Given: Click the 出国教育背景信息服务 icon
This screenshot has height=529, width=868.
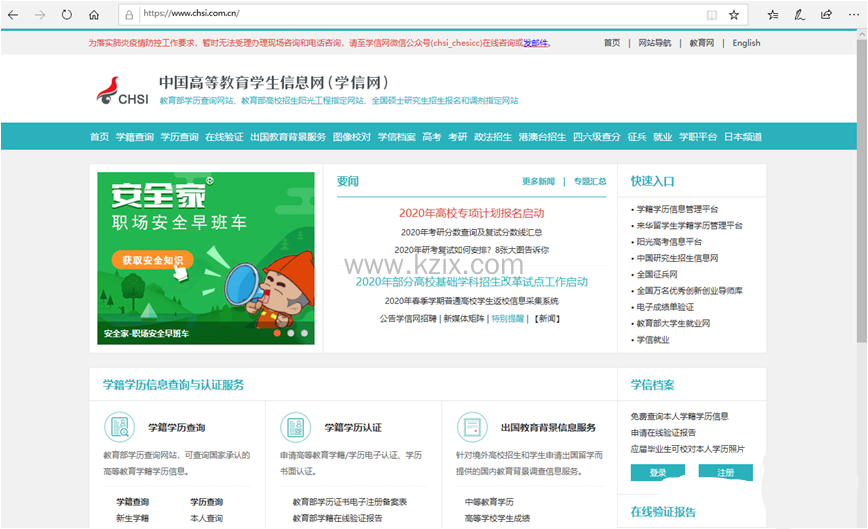Looking at the screenshot, I should click(472, 427).
